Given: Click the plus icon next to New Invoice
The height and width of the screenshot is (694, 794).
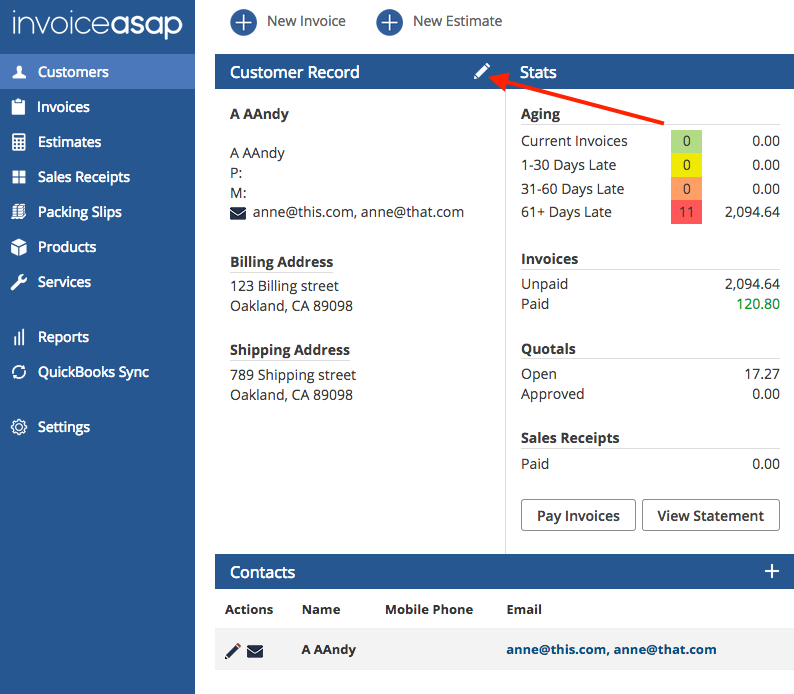Looking at the screenshot, I should click(243, 21).
